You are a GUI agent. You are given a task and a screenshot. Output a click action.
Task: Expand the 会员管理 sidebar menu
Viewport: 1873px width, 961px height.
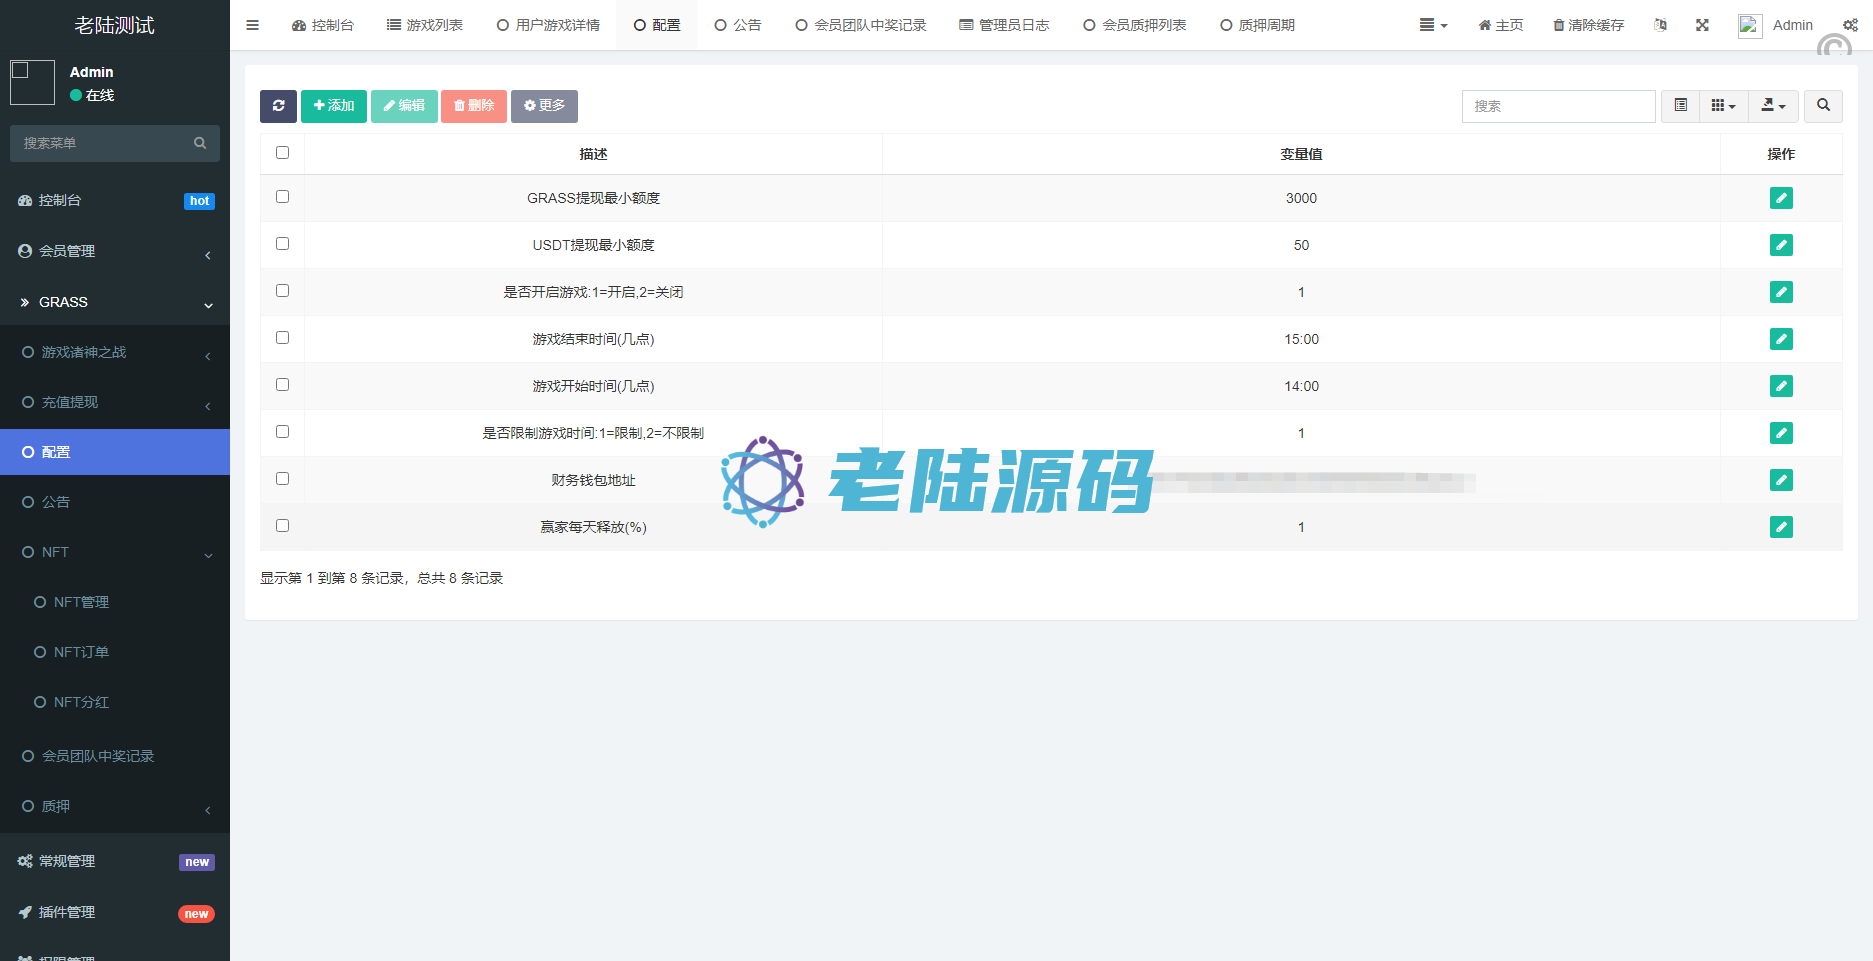pos(115,252)
